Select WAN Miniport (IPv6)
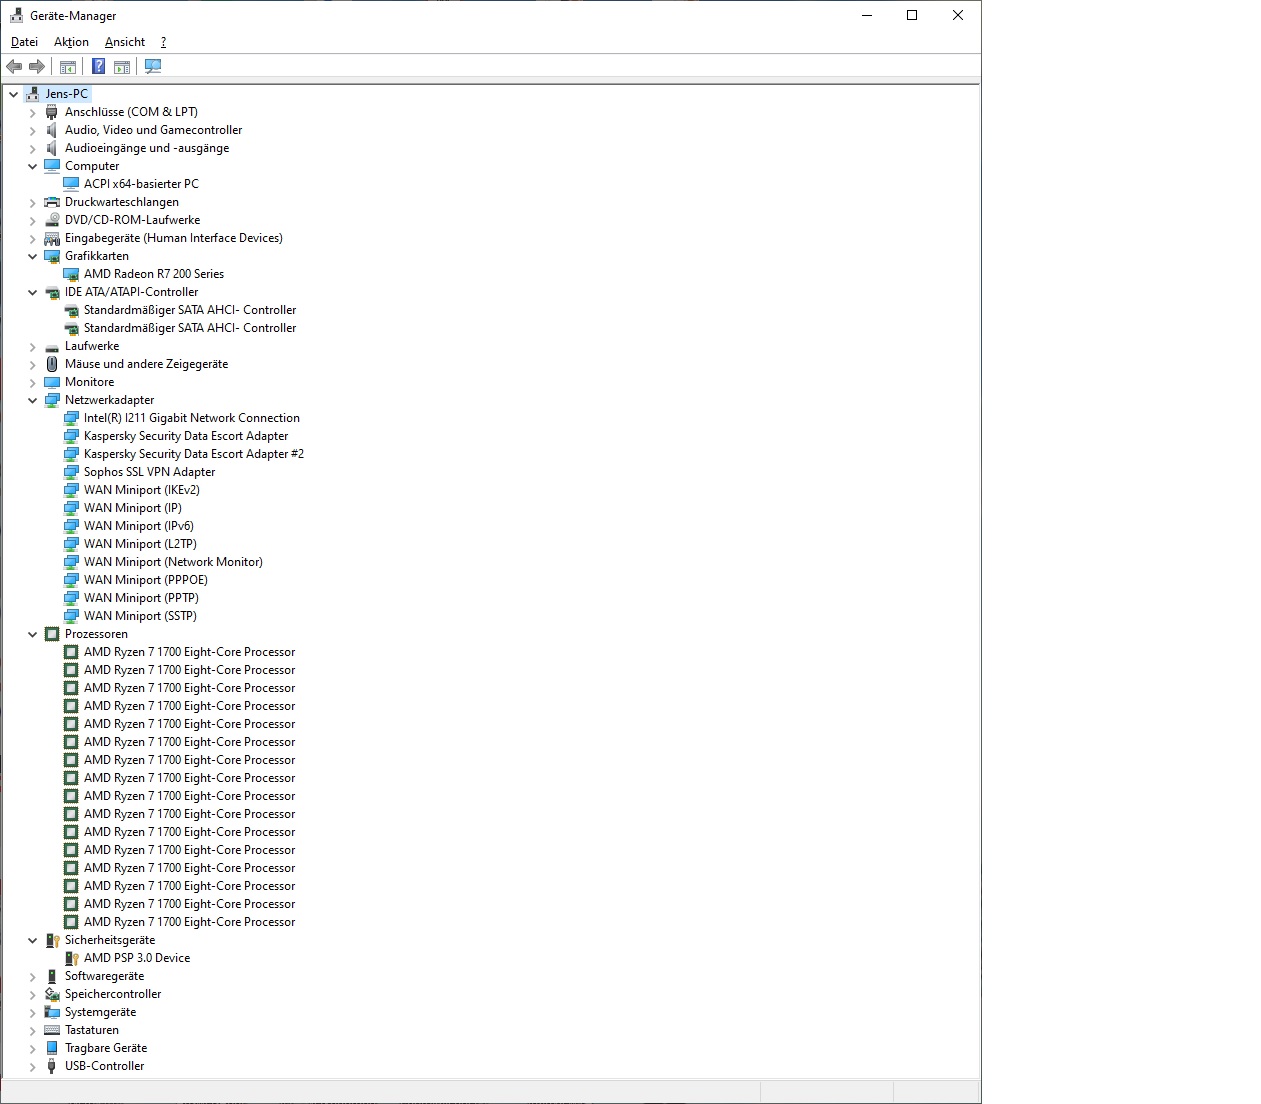 point(139,526)
